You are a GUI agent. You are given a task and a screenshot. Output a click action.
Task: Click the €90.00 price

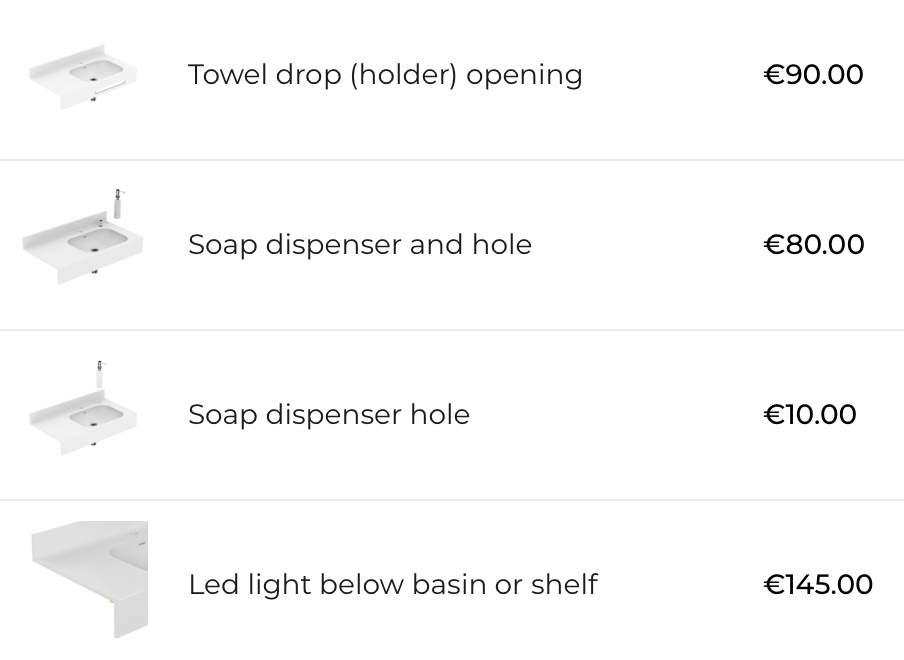tap(813, 74)
